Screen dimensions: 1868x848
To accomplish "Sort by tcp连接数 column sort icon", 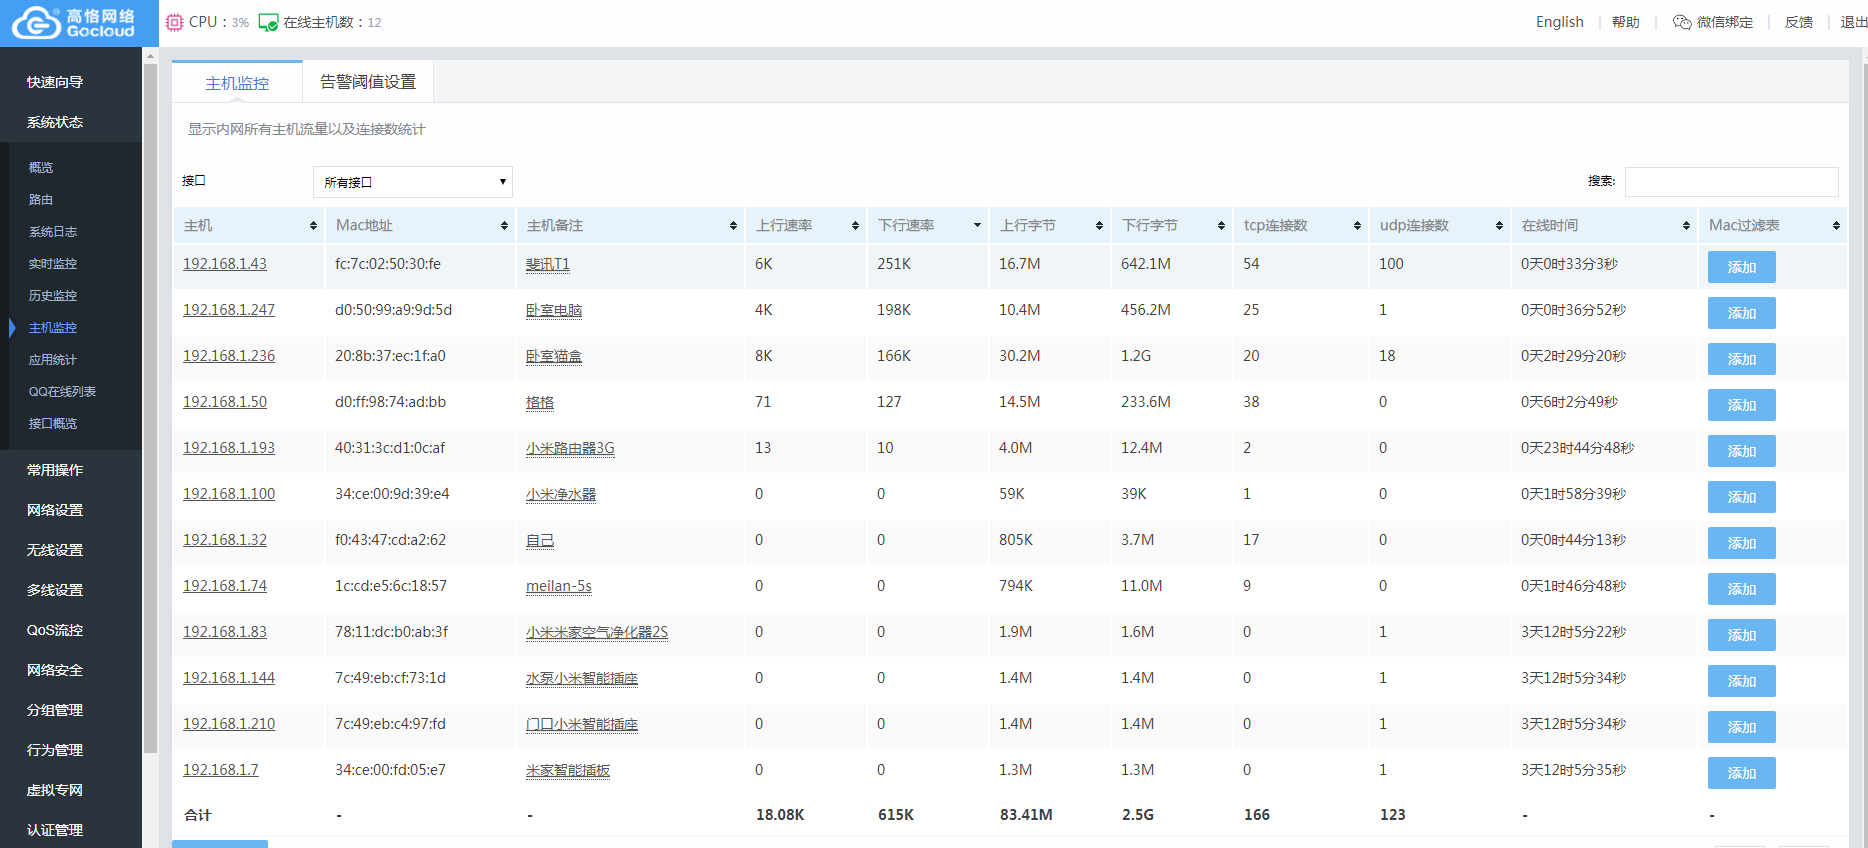I will point(1357,226).
